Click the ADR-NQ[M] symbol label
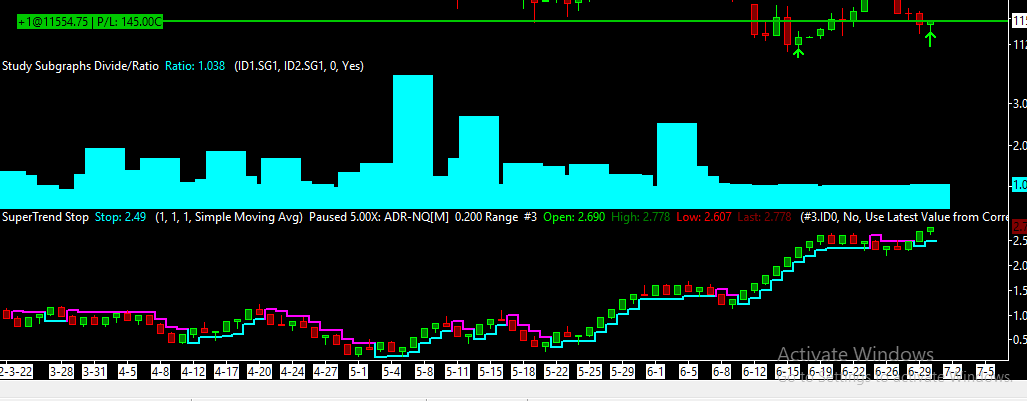Viewport: 1027px width, 401px height. pyautogui.click(x=415, y=217)
